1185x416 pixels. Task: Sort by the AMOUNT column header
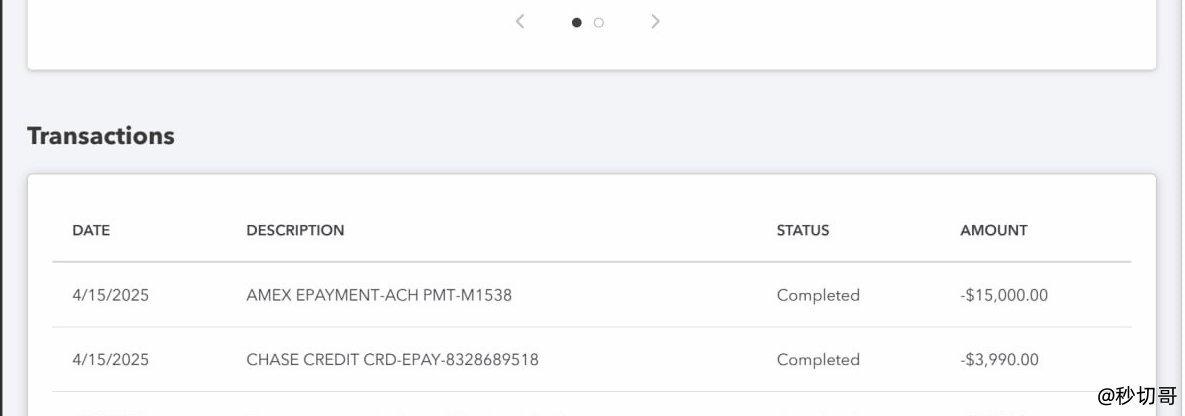click(994, 230)
